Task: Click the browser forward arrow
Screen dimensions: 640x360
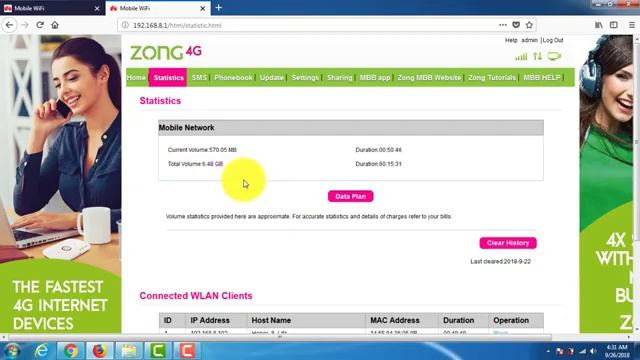Action: [x=25, y=25]
